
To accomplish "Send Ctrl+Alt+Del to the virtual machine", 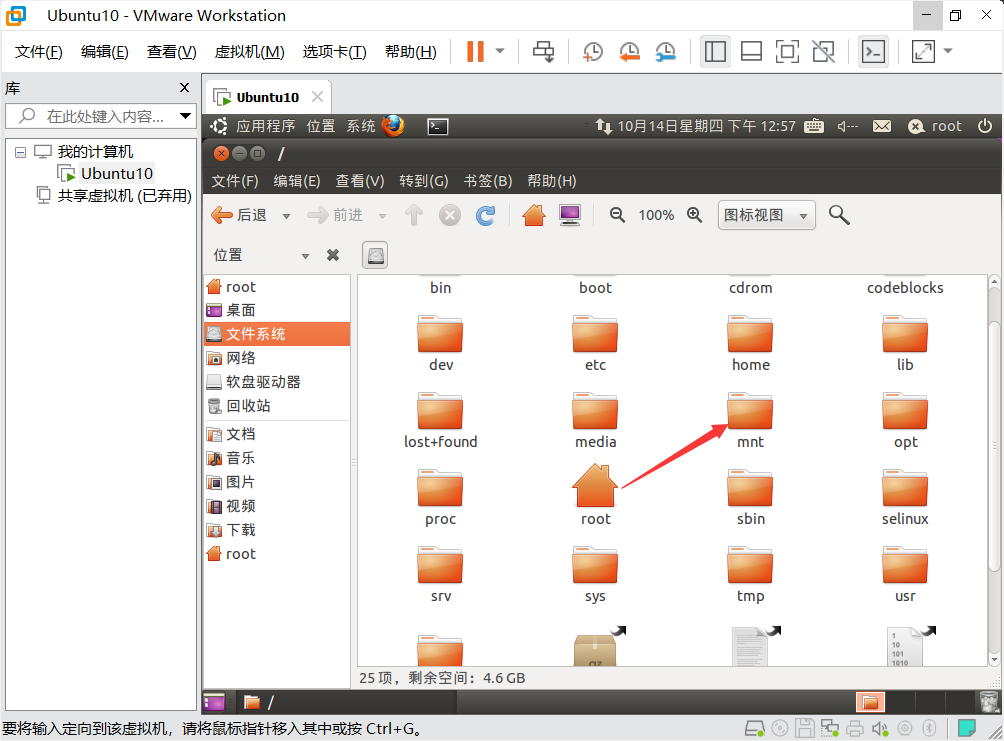I will (x=544, y=51).
